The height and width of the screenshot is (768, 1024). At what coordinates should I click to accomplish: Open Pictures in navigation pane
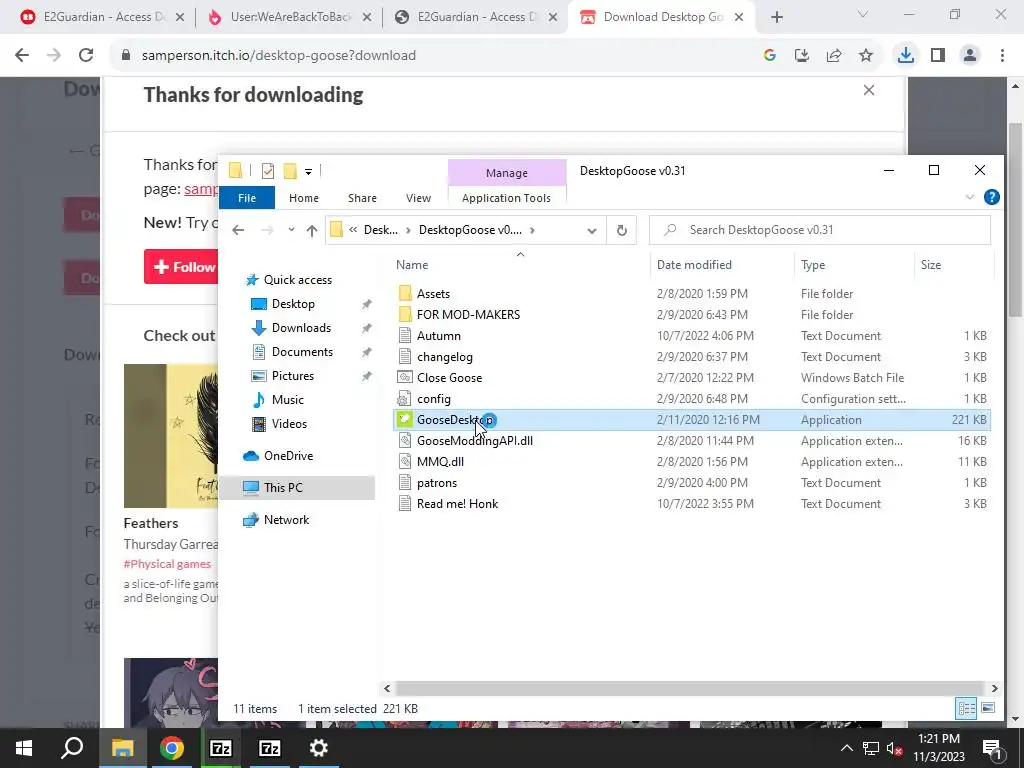[x=293, y=376]
